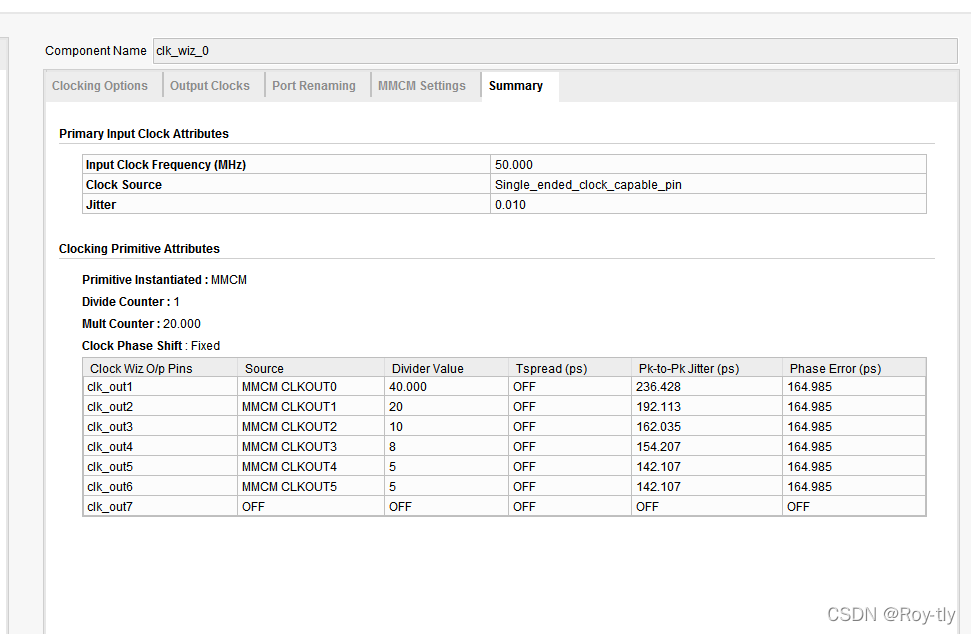Click the MMCM CLKOUT3 source cell

[311, 446]
